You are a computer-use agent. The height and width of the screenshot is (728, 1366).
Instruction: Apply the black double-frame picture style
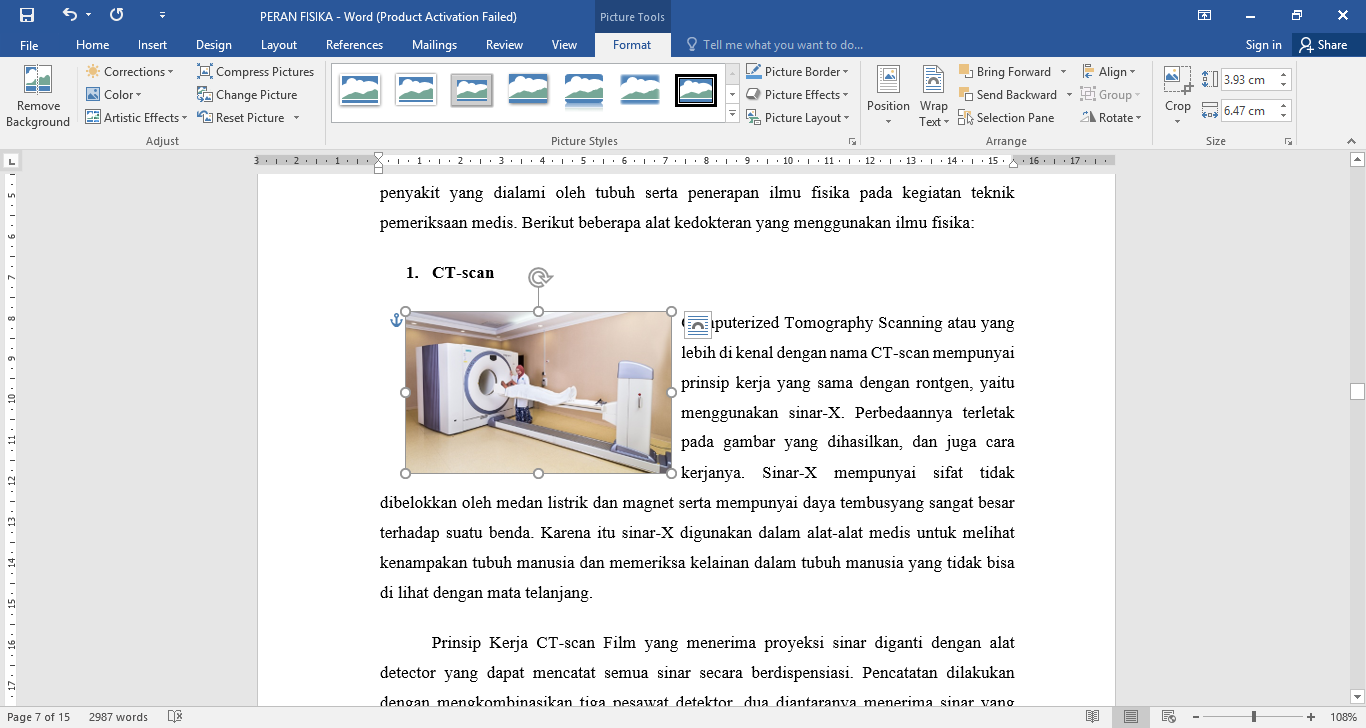[695, 90]
